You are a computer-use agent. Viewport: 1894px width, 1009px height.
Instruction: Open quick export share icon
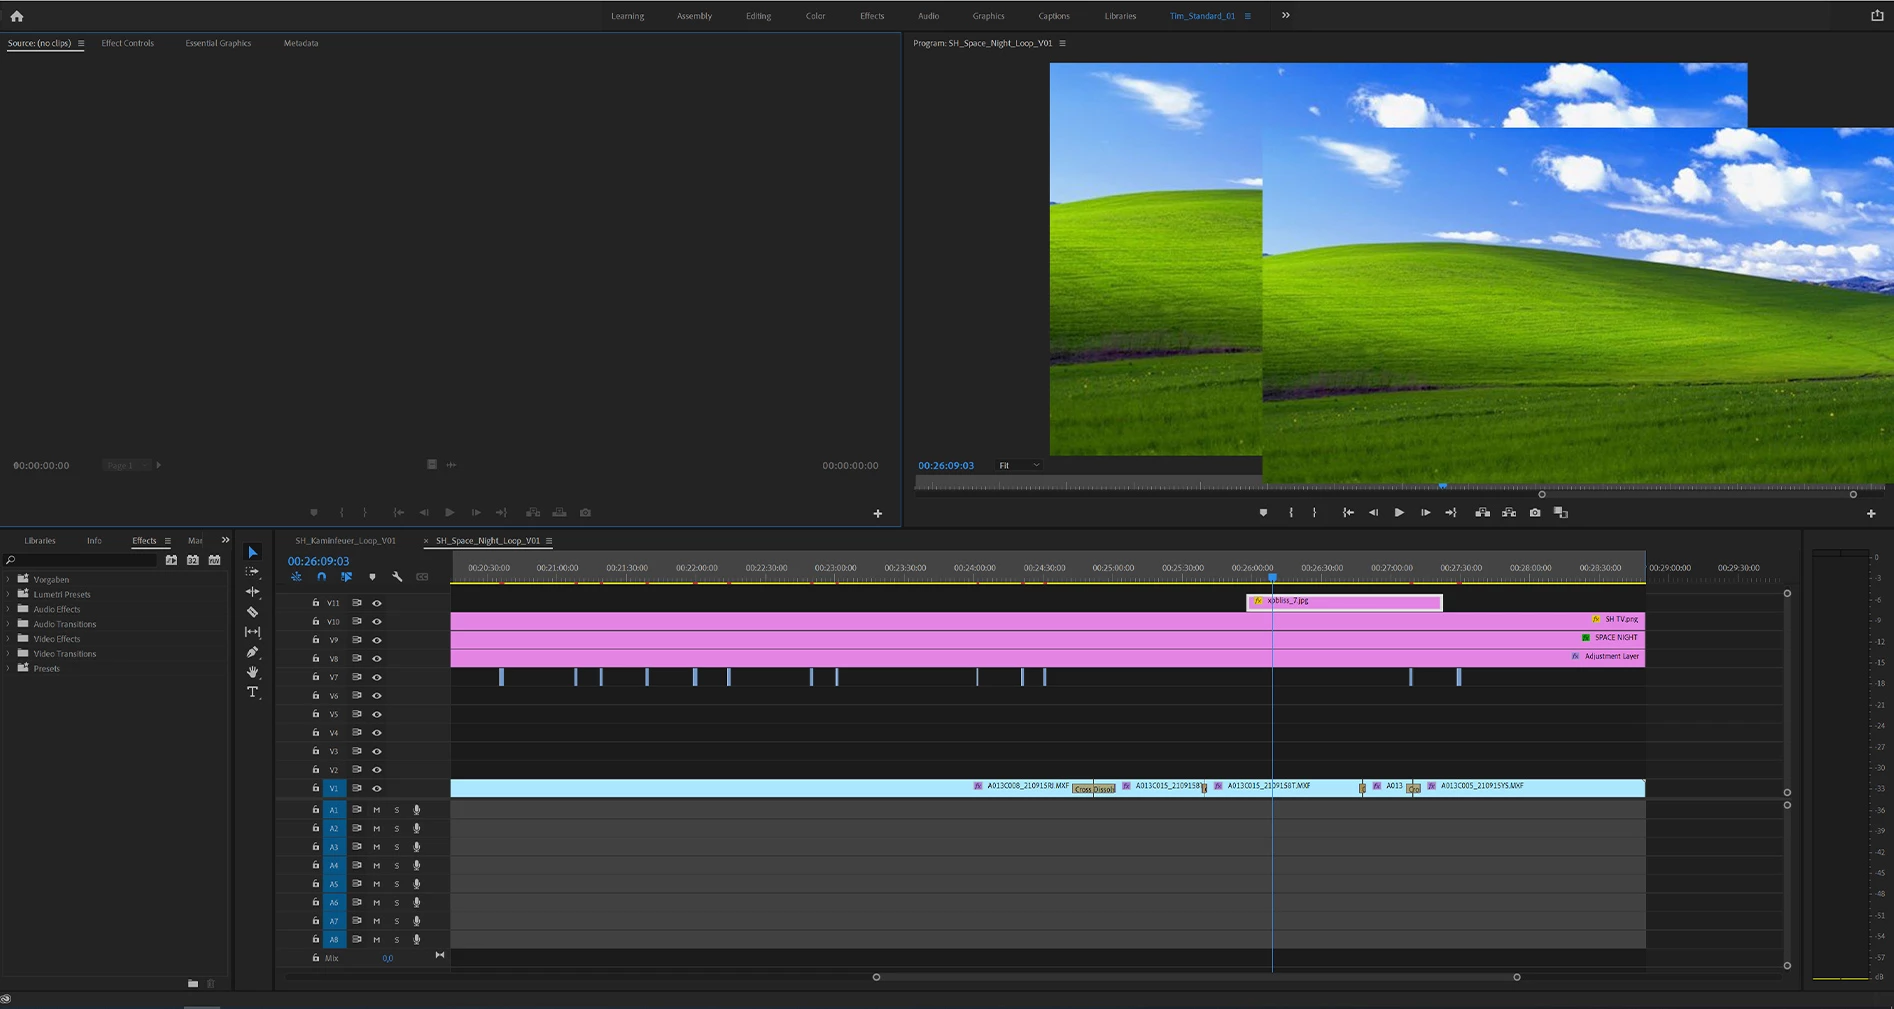(x=1877, y=16)
